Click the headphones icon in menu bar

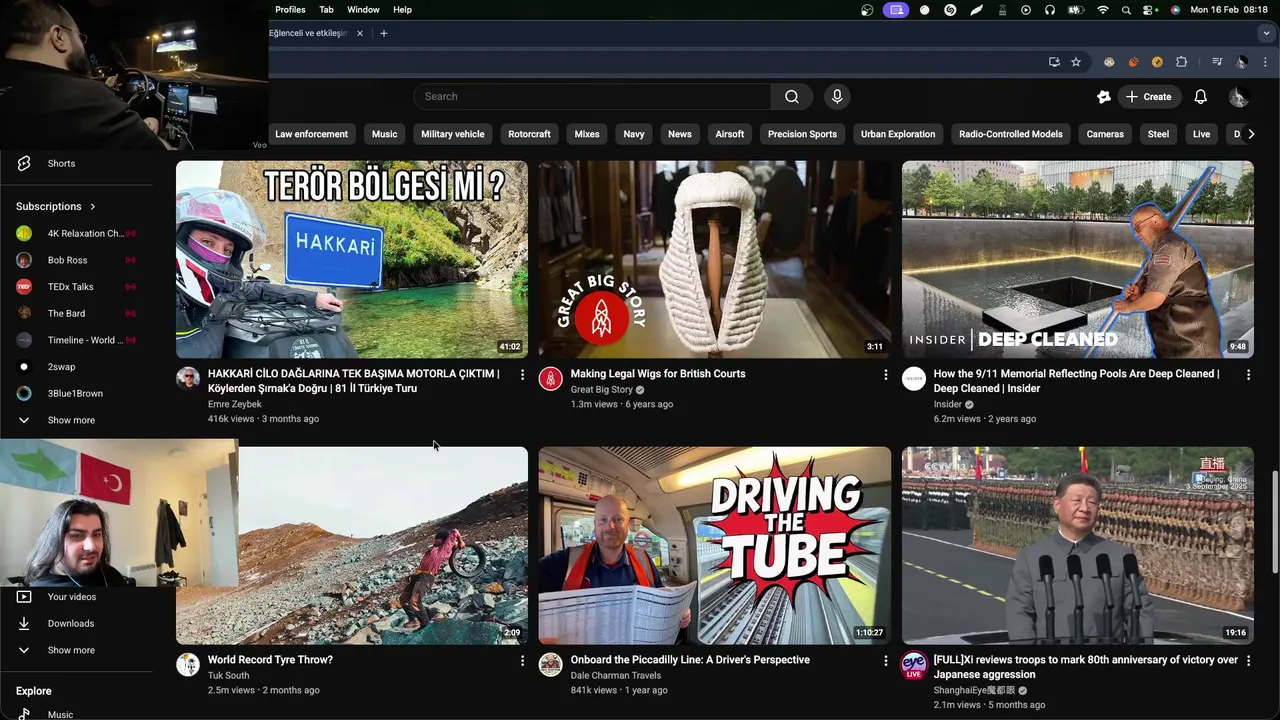[1050, 10]
